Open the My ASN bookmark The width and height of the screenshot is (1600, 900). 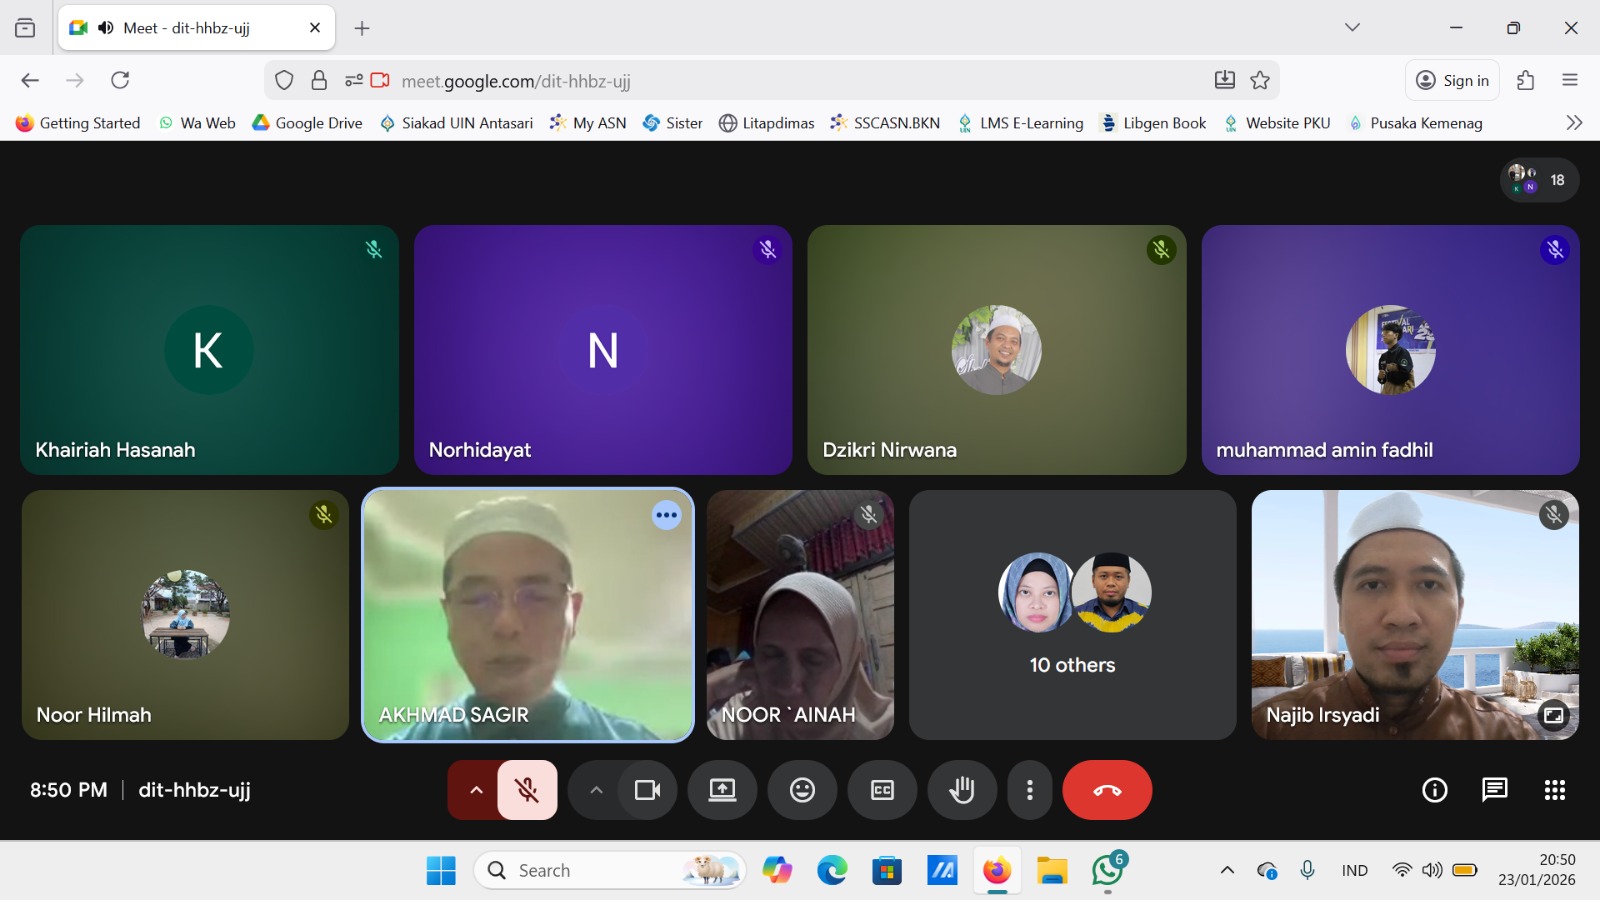[x=588, y=123]
